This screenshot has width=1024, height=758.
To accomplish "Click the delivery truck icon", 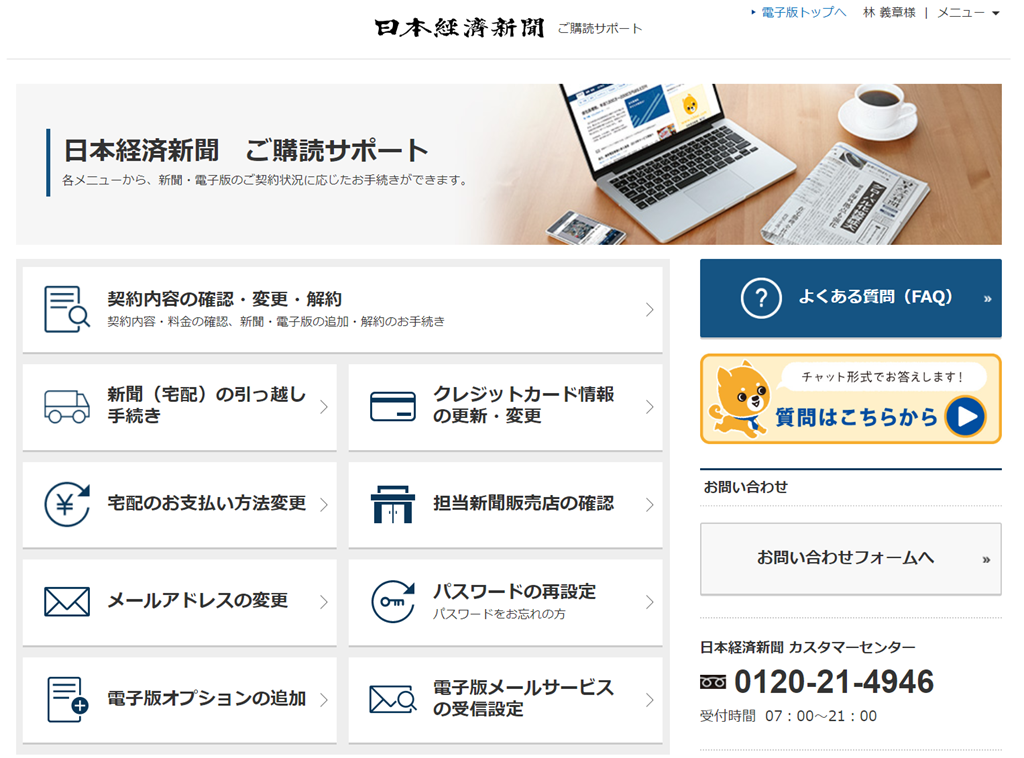I will pos(67,406).
